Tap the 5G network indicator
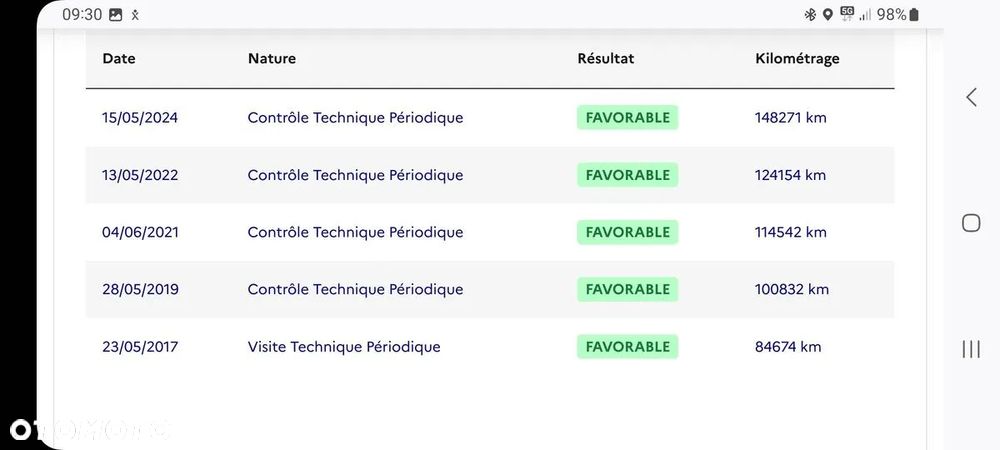 [847, 13]
